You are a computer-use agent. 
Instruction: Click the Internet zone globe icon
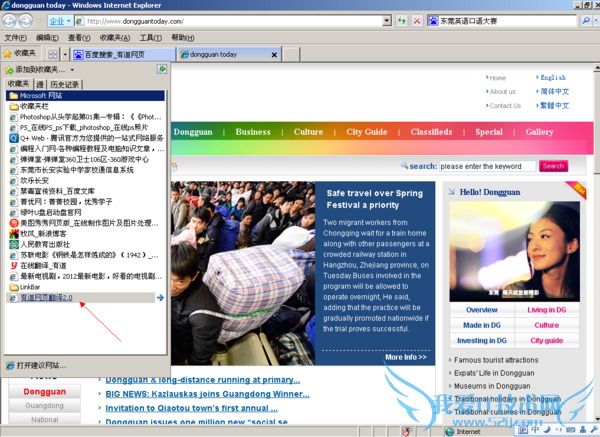[x=450, y=432]
